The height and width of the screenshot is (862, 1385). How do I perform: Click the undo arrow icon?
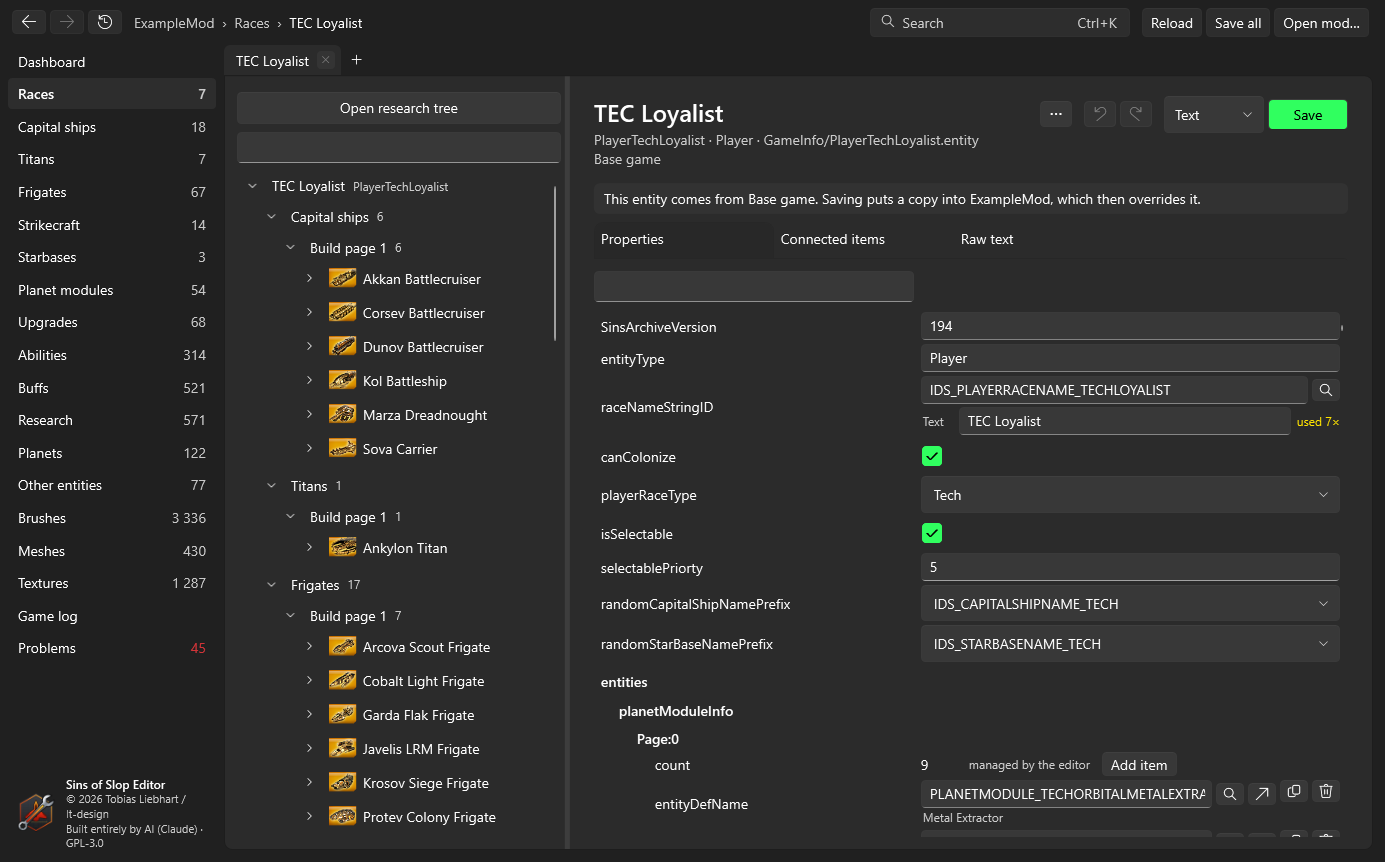click(1100, 114)
